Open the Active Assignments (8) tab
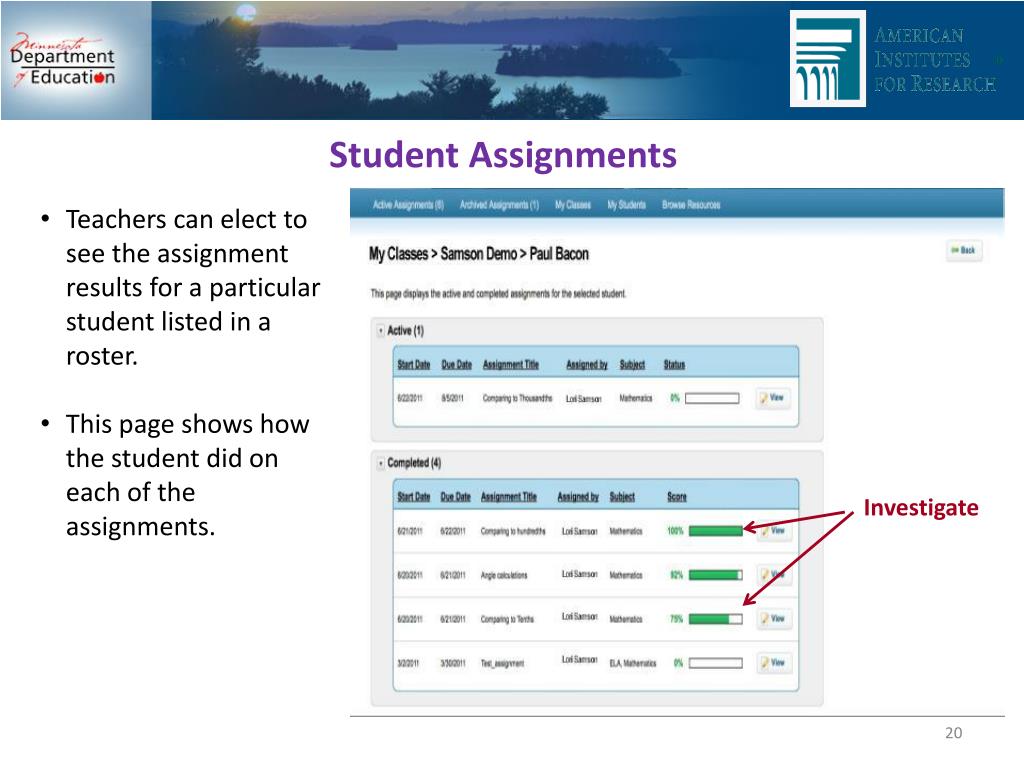 pyautogui.click(x=408, y=205)
